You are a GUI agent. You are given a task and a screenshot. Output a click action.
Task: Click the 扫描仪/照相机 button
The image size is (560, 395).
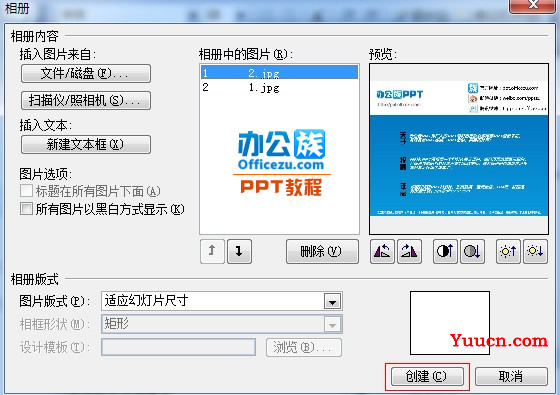86,100
